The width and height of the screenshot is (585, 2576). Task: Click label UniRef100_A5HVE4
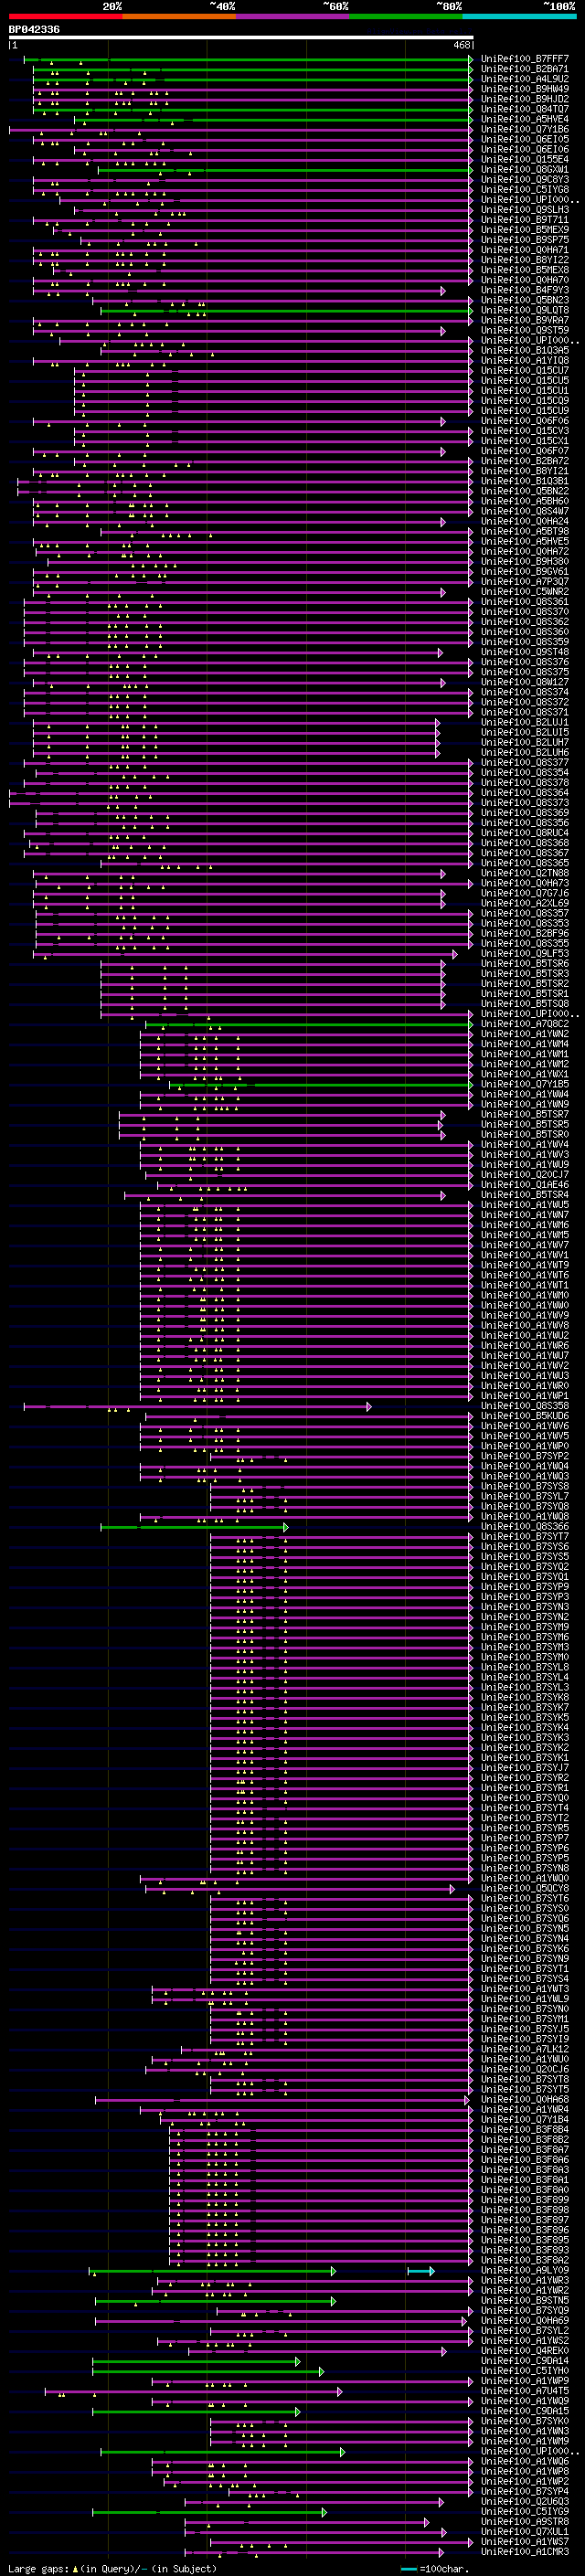(525, 119)
